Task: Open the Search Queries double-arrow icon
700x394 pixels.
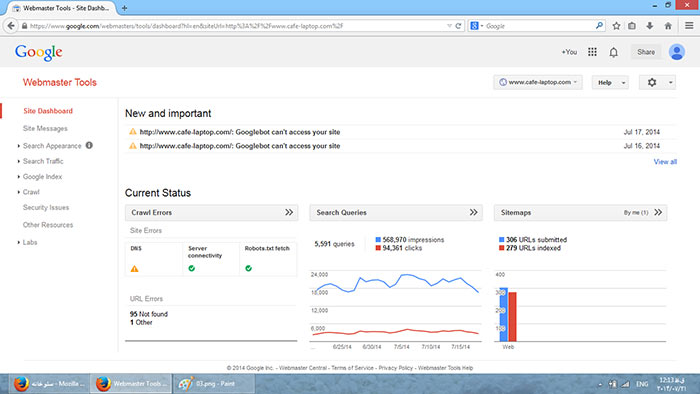Action: [x=473, y=212]
